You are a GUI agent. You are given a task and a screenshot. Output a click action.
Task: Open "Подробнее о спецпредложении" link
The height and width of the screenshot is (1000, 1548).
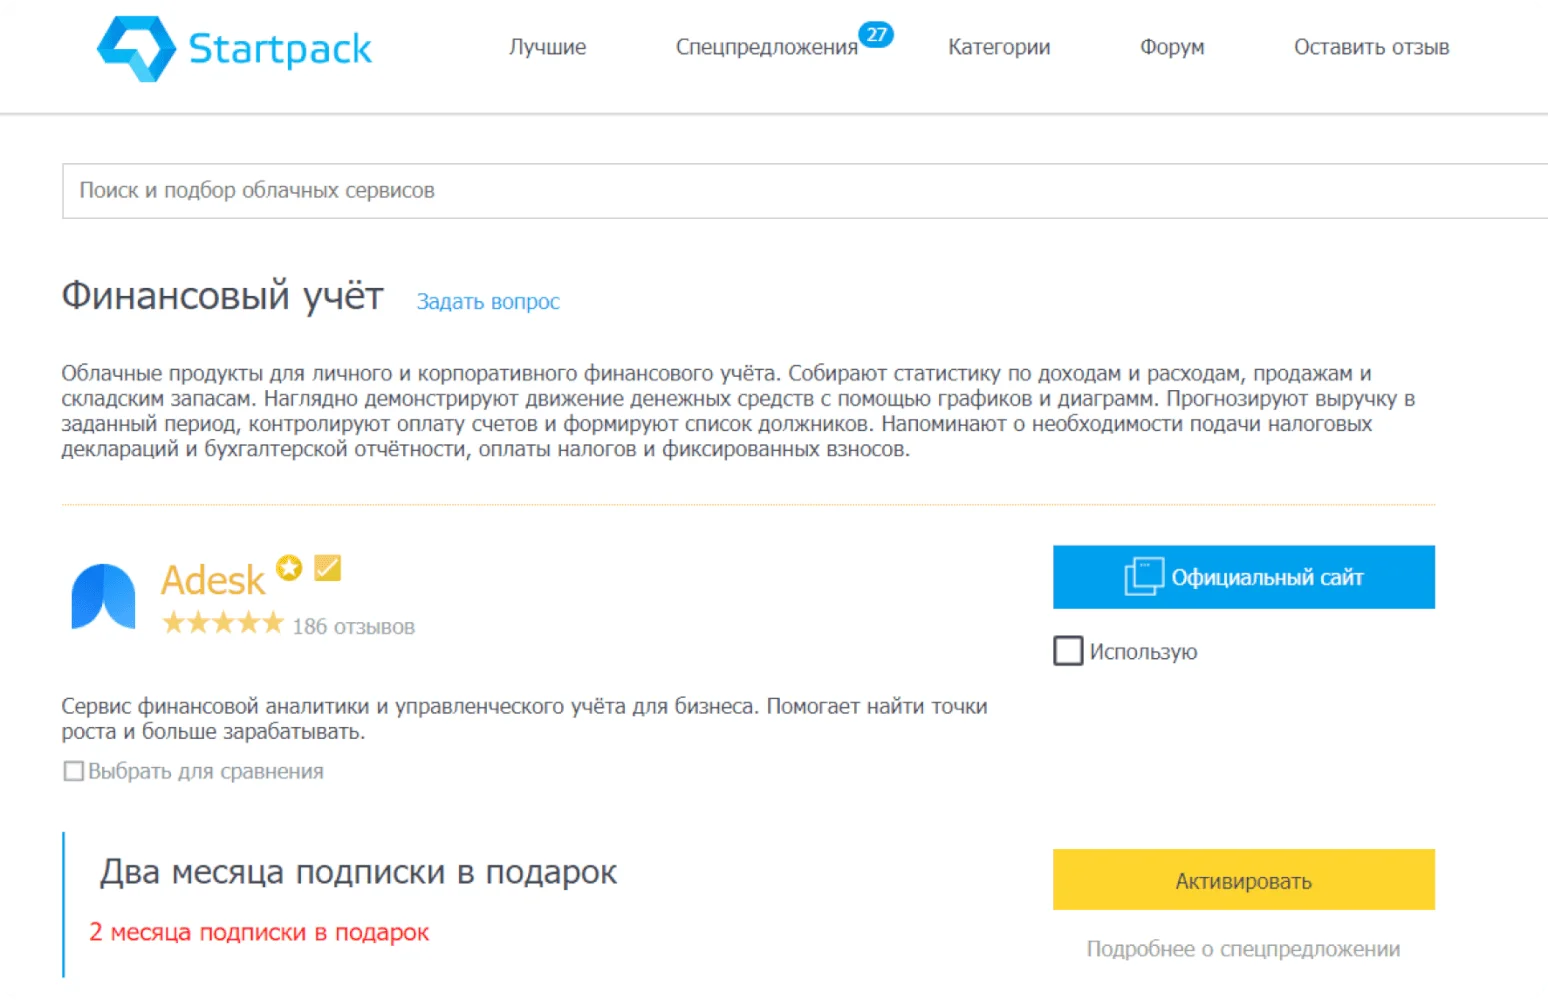1243,949
